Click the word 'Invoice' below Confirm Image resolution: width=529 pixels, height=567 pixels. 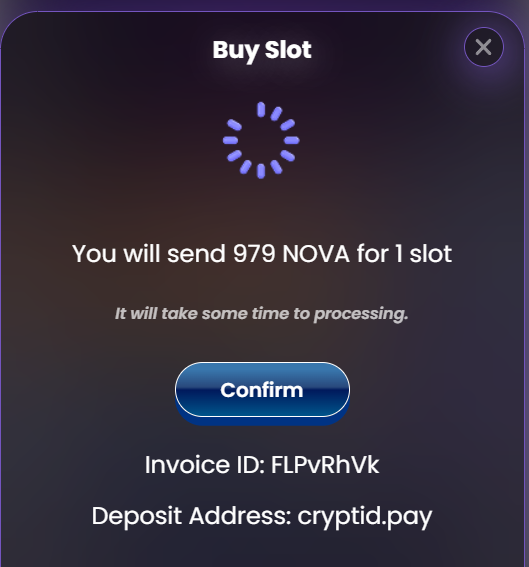tap(187, 464)
